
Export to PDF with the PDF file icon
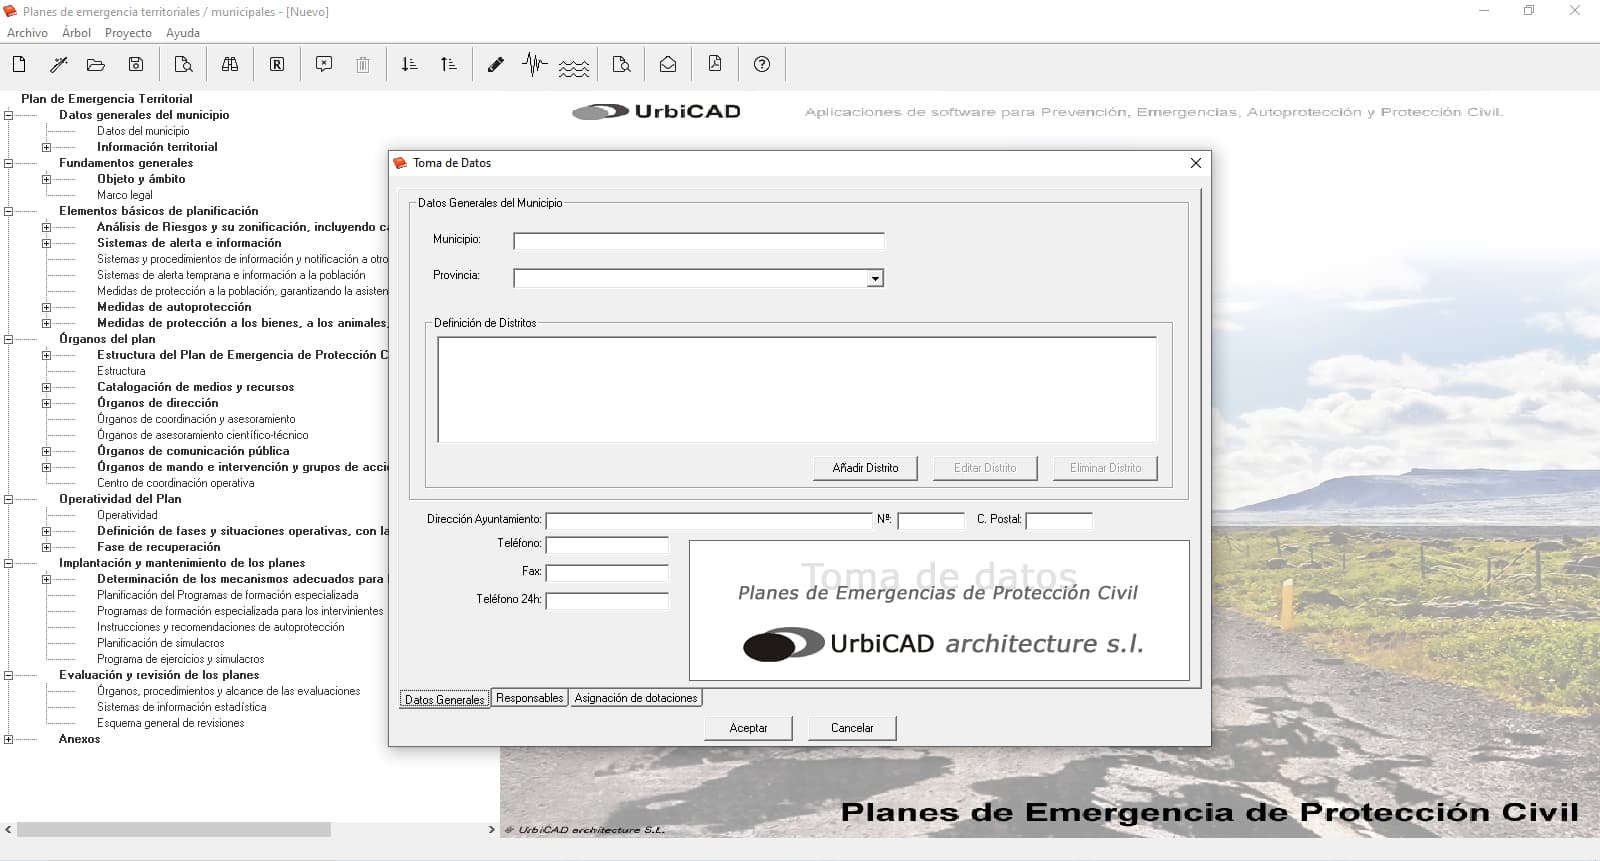click(x=715, y=64)
